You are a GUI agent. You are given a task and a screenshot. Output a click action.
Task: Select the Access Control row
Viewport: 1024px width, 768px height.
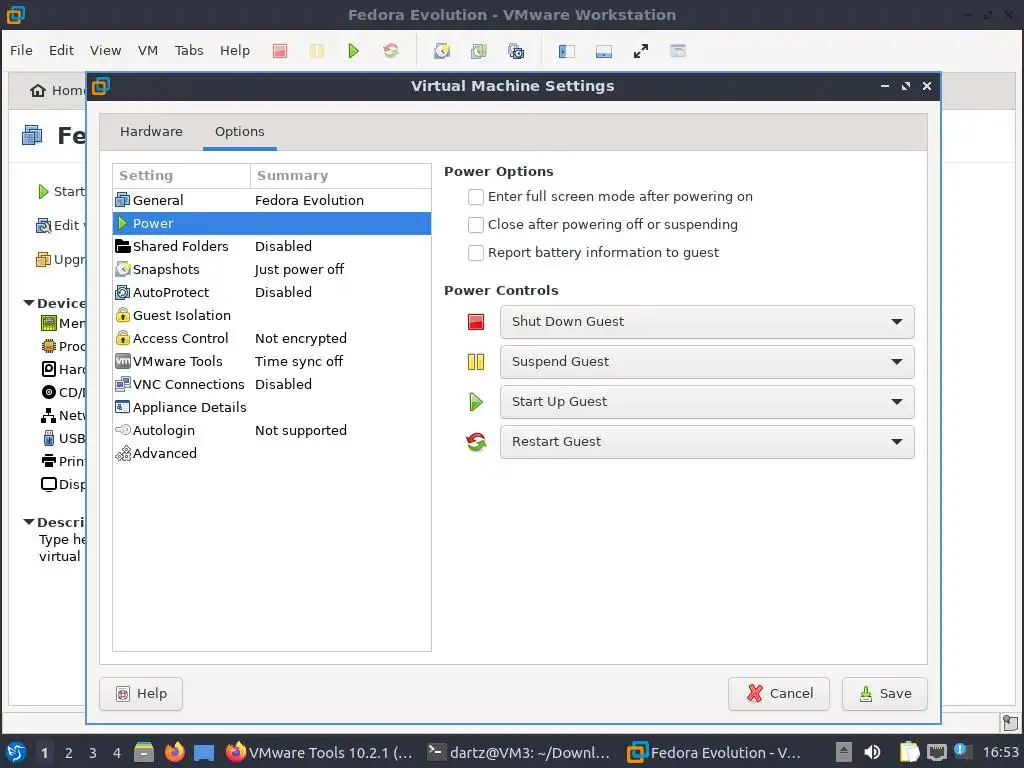pos(272,338)
